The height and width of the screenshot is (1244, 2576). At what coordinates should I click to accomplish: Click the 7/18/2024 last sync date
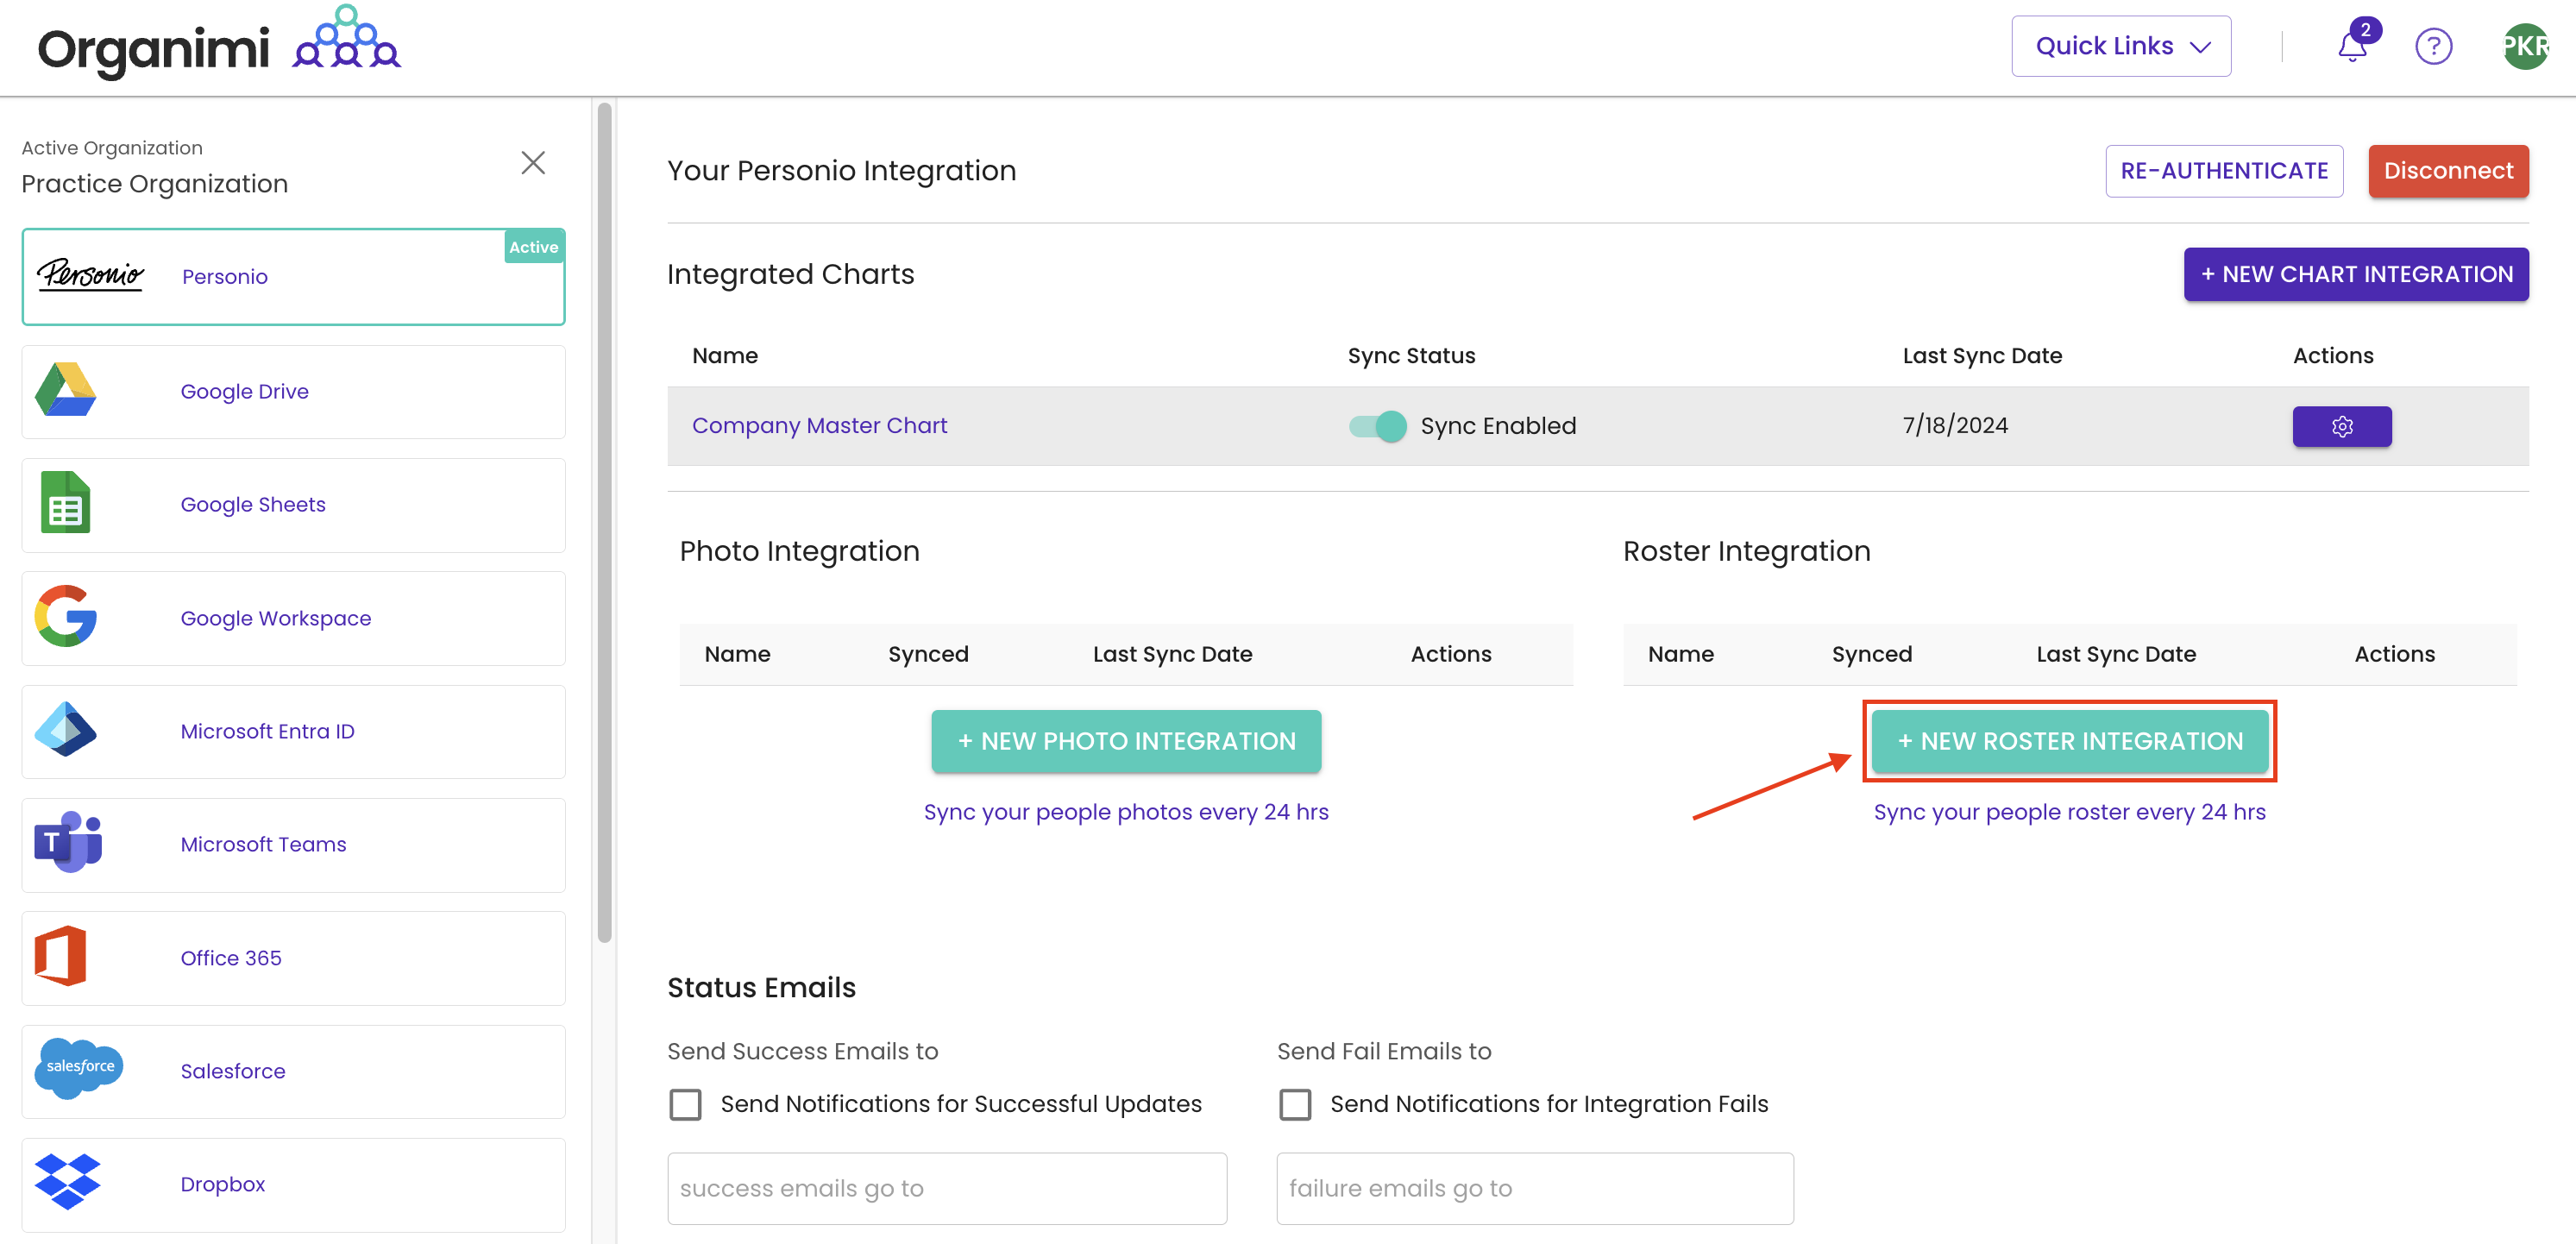click(1955, 426)
